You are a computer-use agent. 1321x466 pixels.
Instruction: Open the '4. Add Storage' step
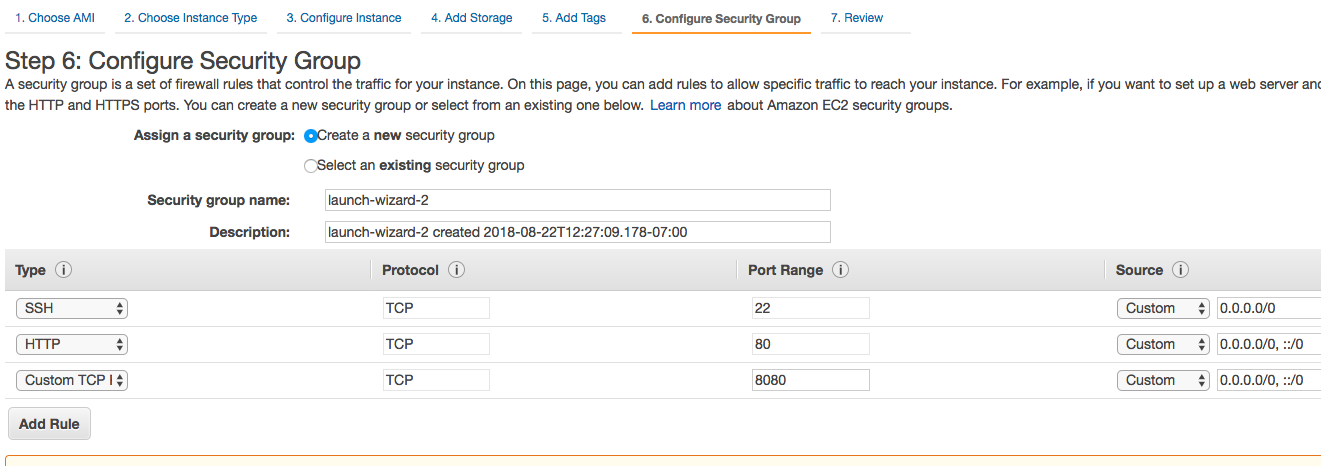tap(471, 18)
